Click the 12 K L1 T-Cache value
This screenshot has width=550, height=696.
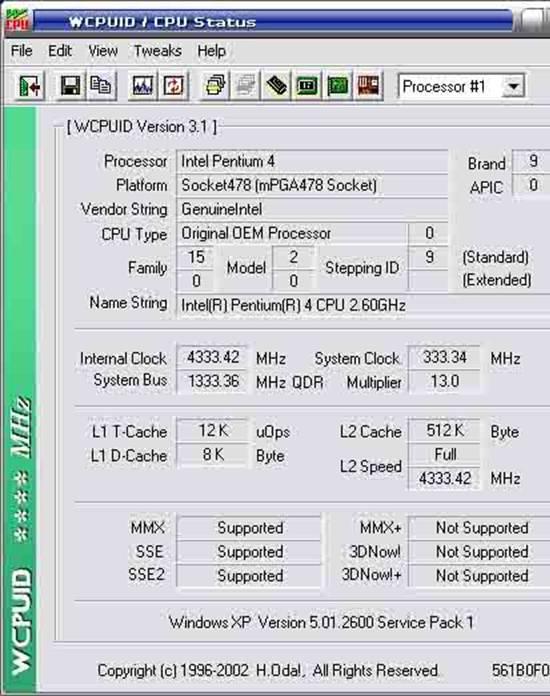point(213,430)
